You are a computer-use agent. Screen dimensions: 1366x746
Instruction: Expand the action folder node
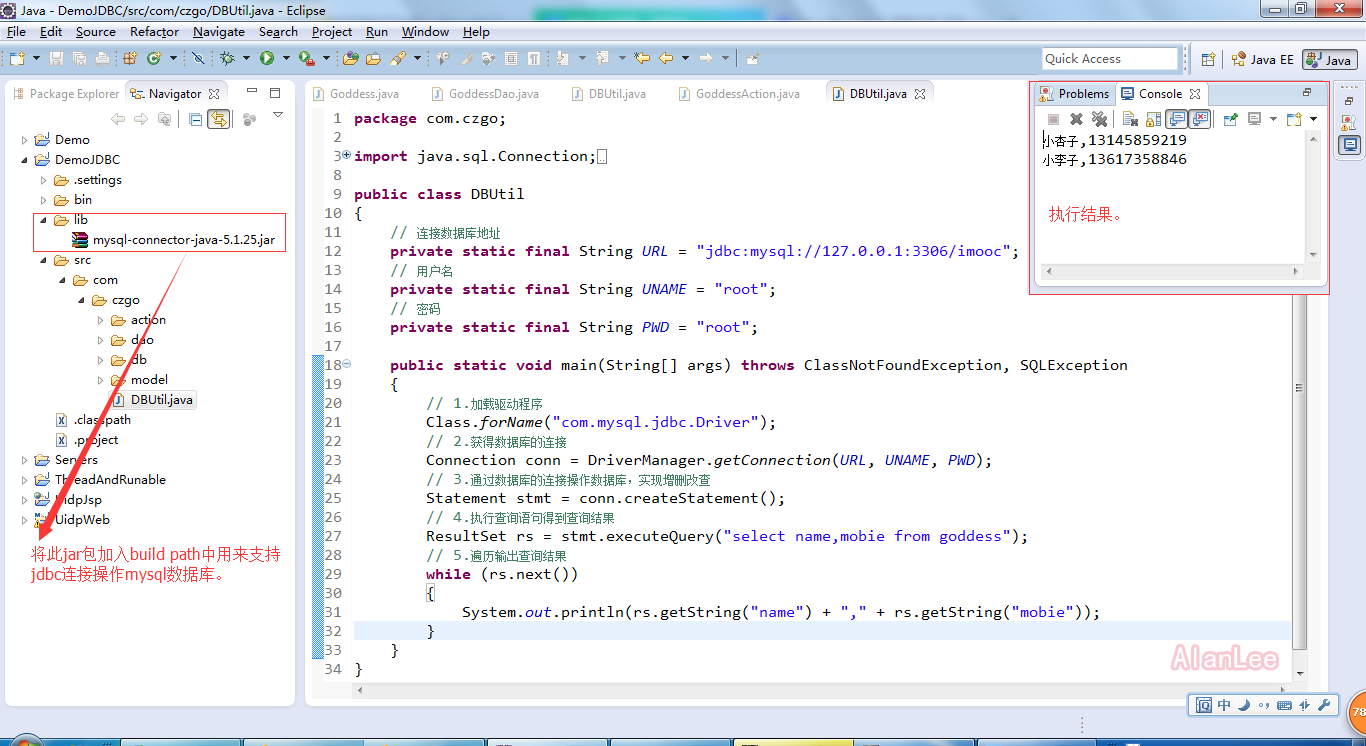(101, 320)
